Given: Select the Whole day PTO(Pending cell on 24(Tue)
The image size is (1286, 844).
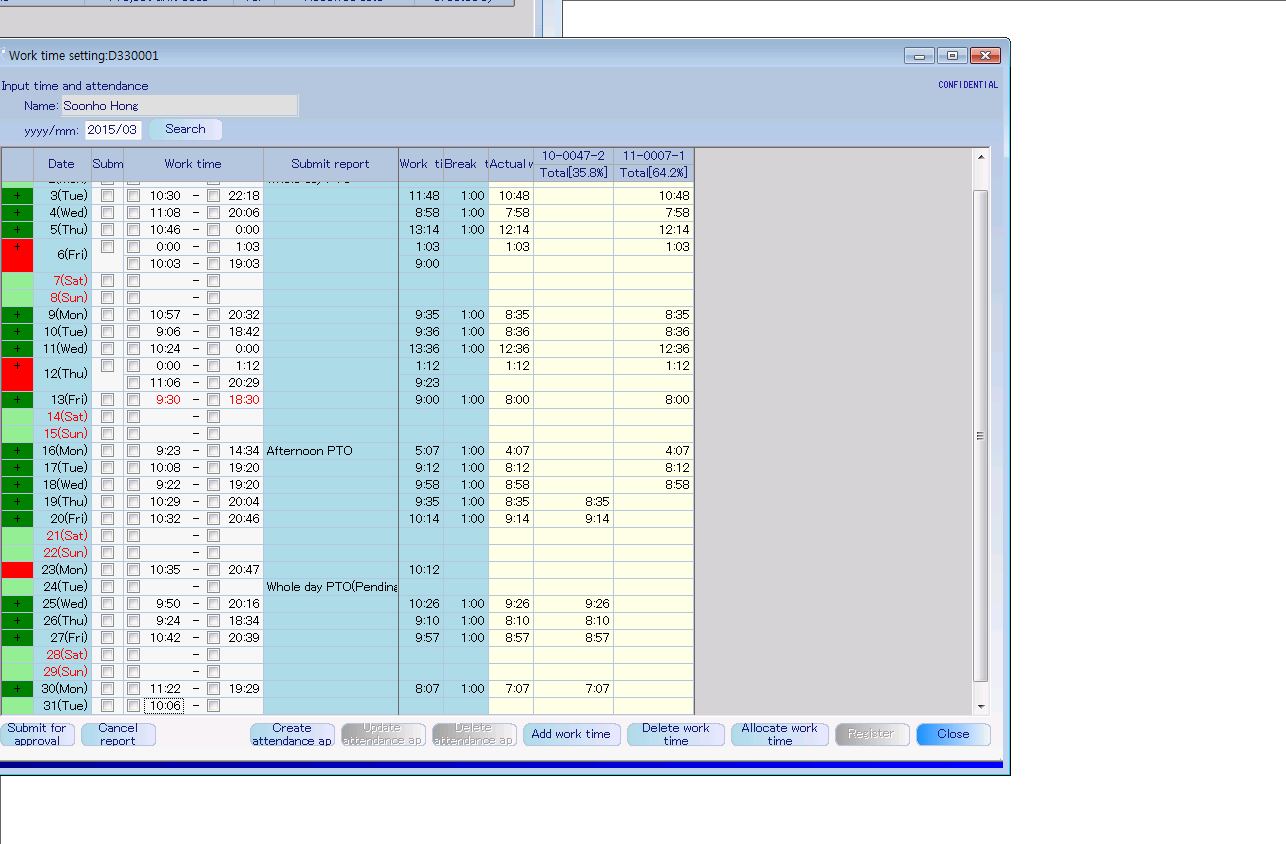Looking at the screenshot, I should (330, 586).
